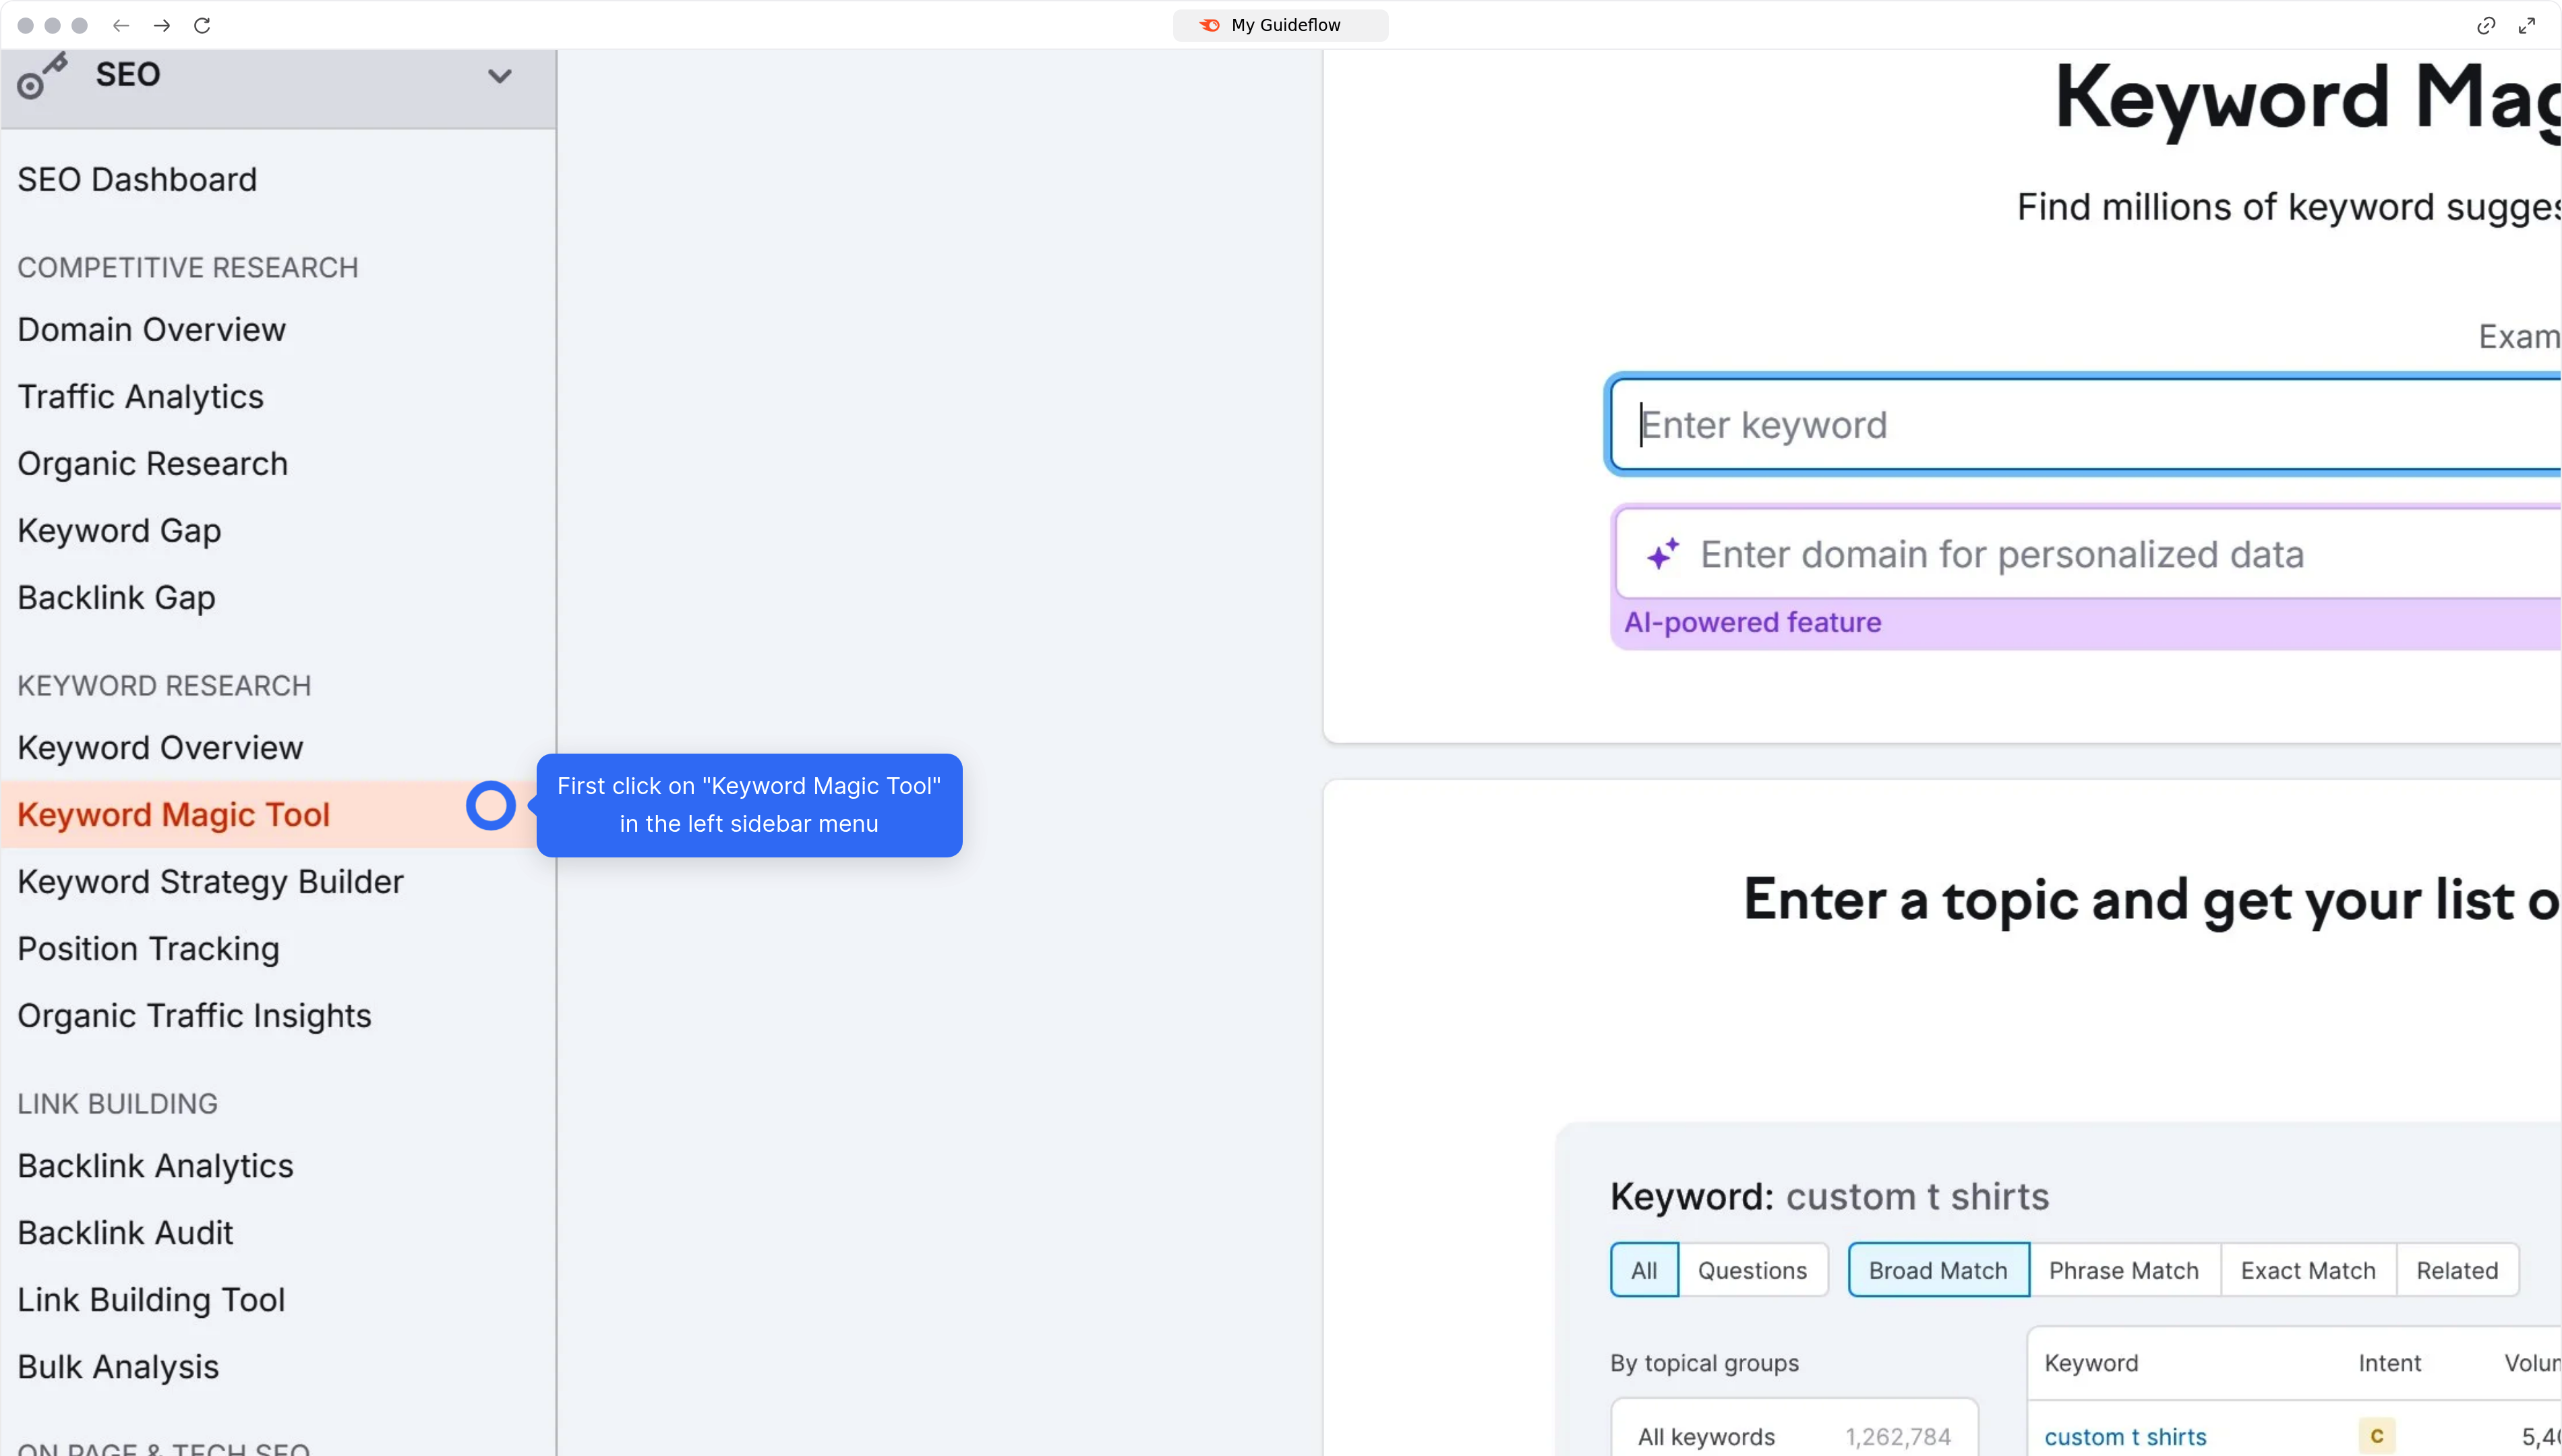Click the browser forward arrow

click(x=162, y=25)
